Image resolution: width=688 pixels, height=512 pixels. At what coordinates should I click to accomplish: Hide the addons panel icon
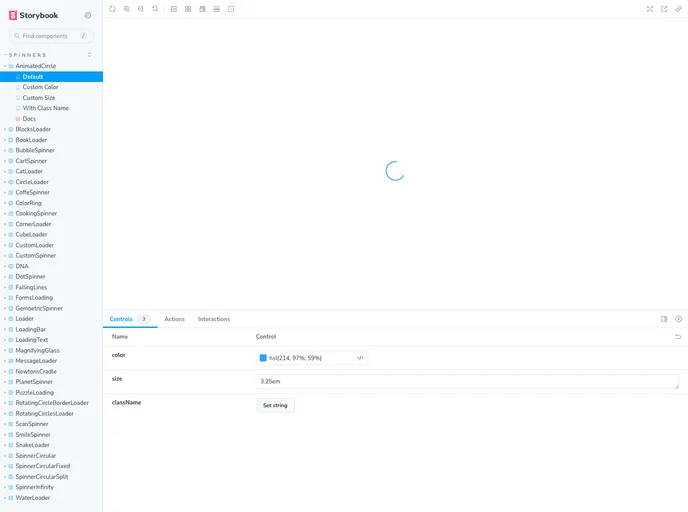pos(678,319)
